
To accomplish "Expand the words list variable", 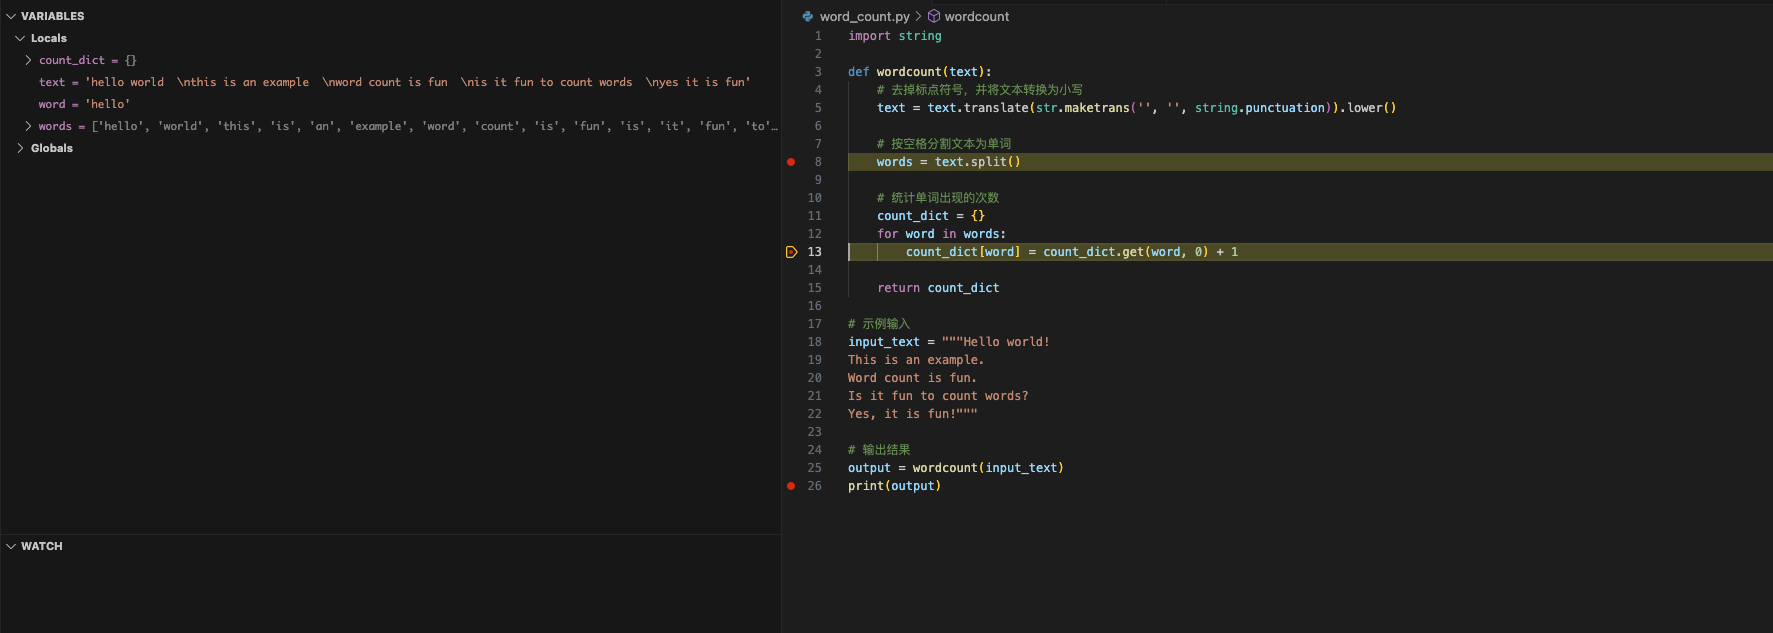I will pos(28,126).
